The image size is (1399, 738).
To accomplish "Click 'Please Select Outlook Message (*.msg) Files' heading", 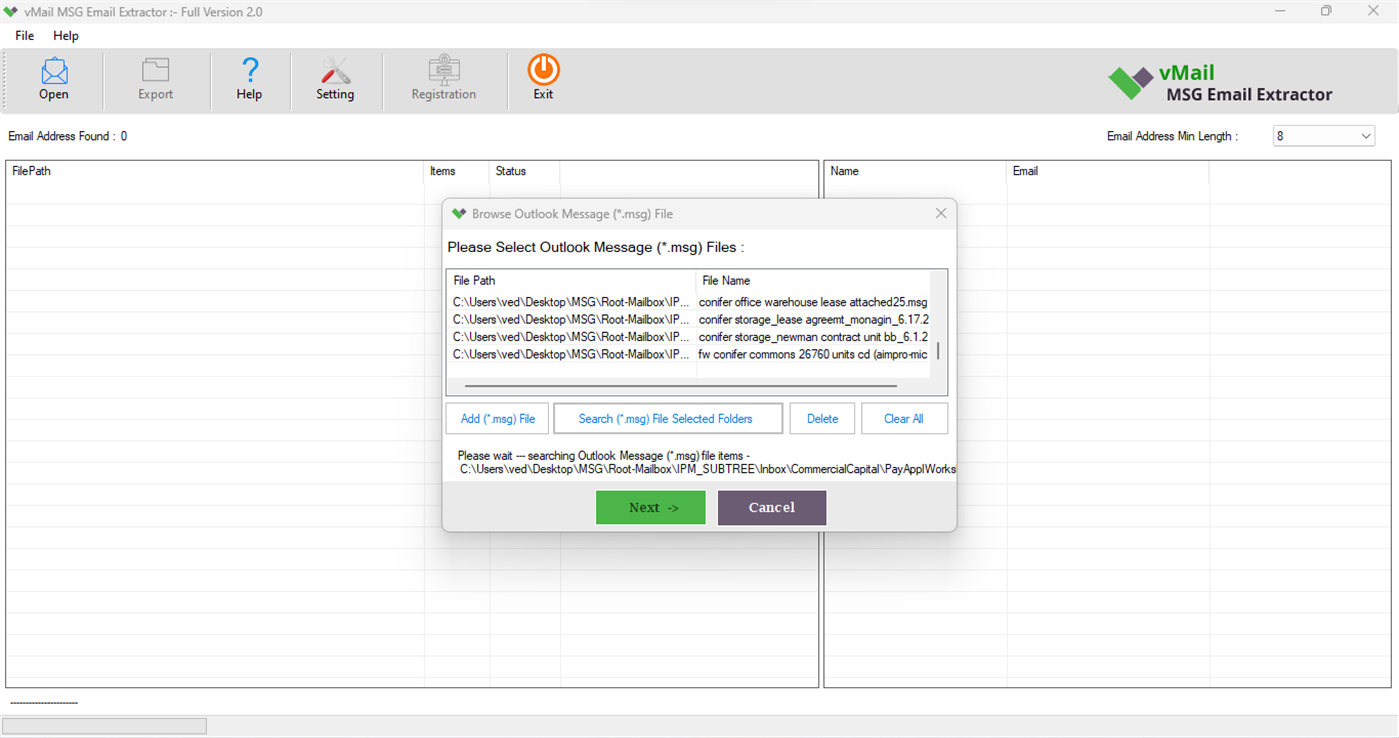I will [596, 247].
